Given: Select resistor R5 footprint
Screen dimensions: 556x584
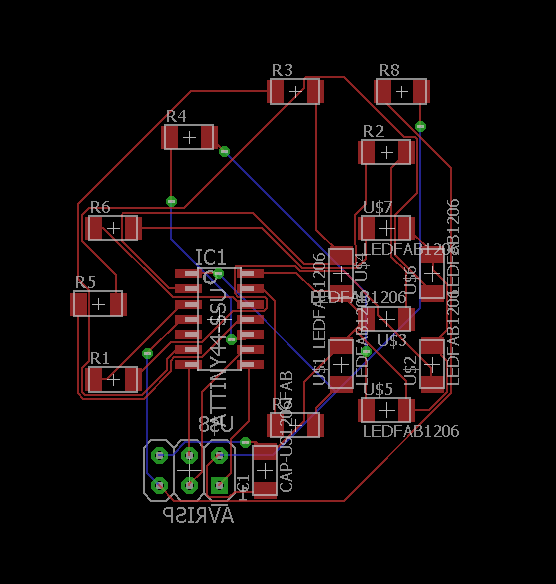Looking at the screenshot, I should coord(98,304).
